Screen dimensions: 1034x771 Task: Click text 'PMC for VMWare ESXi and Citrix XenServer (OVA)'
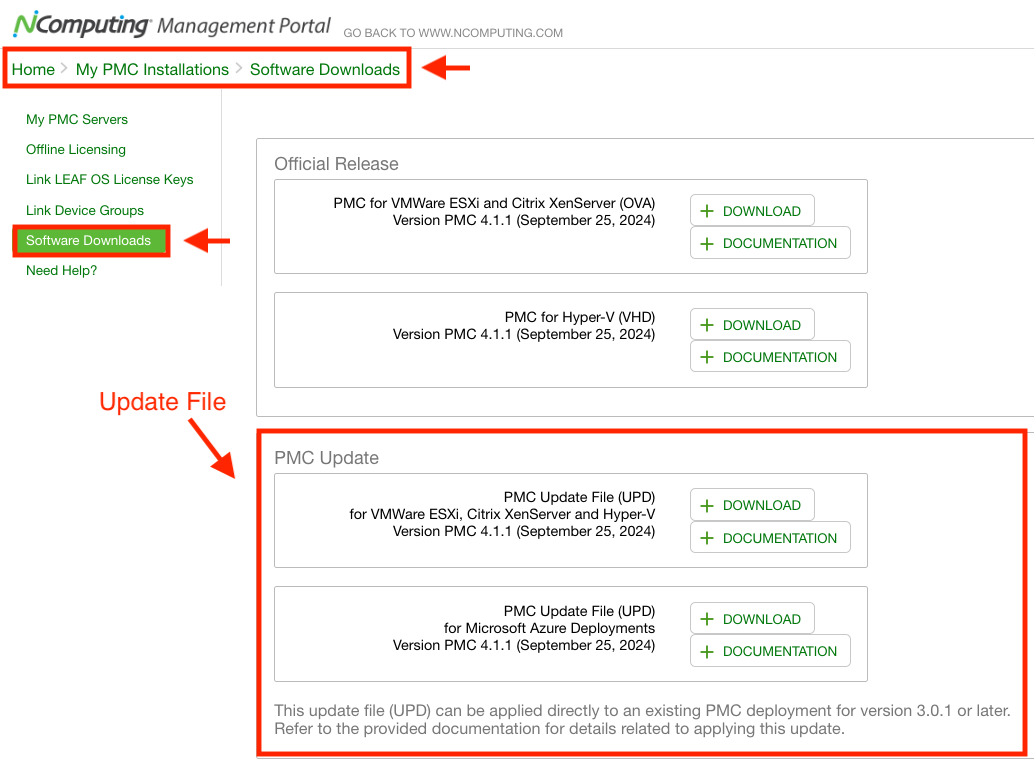tap(494, 203)
